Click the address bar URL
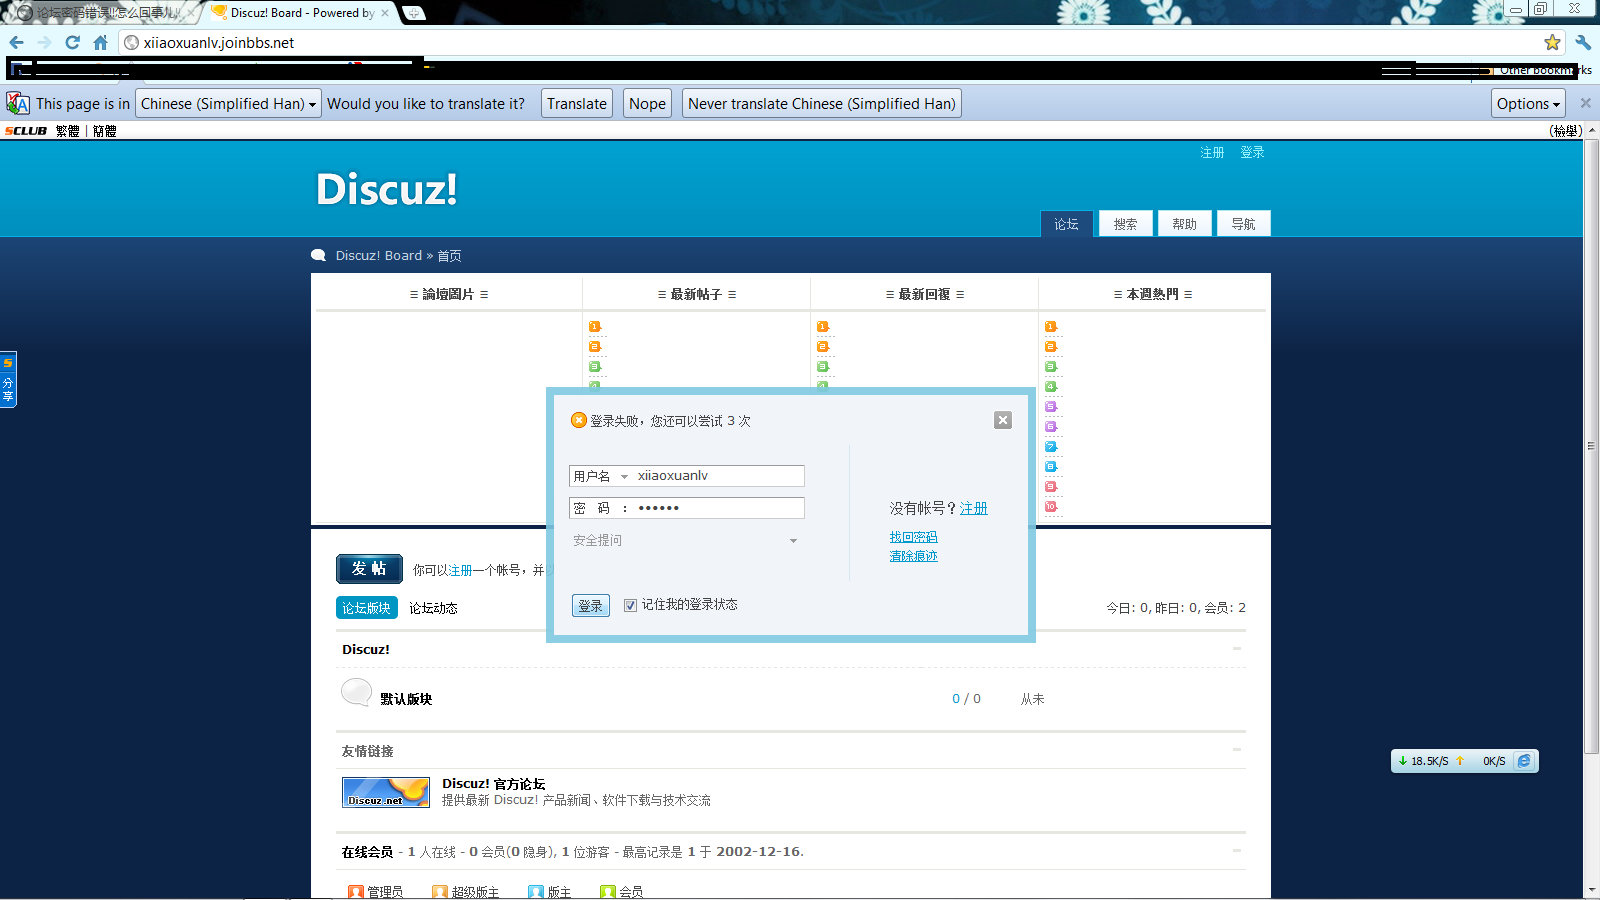Screen dimensions: 1600x900 [219, 42]
